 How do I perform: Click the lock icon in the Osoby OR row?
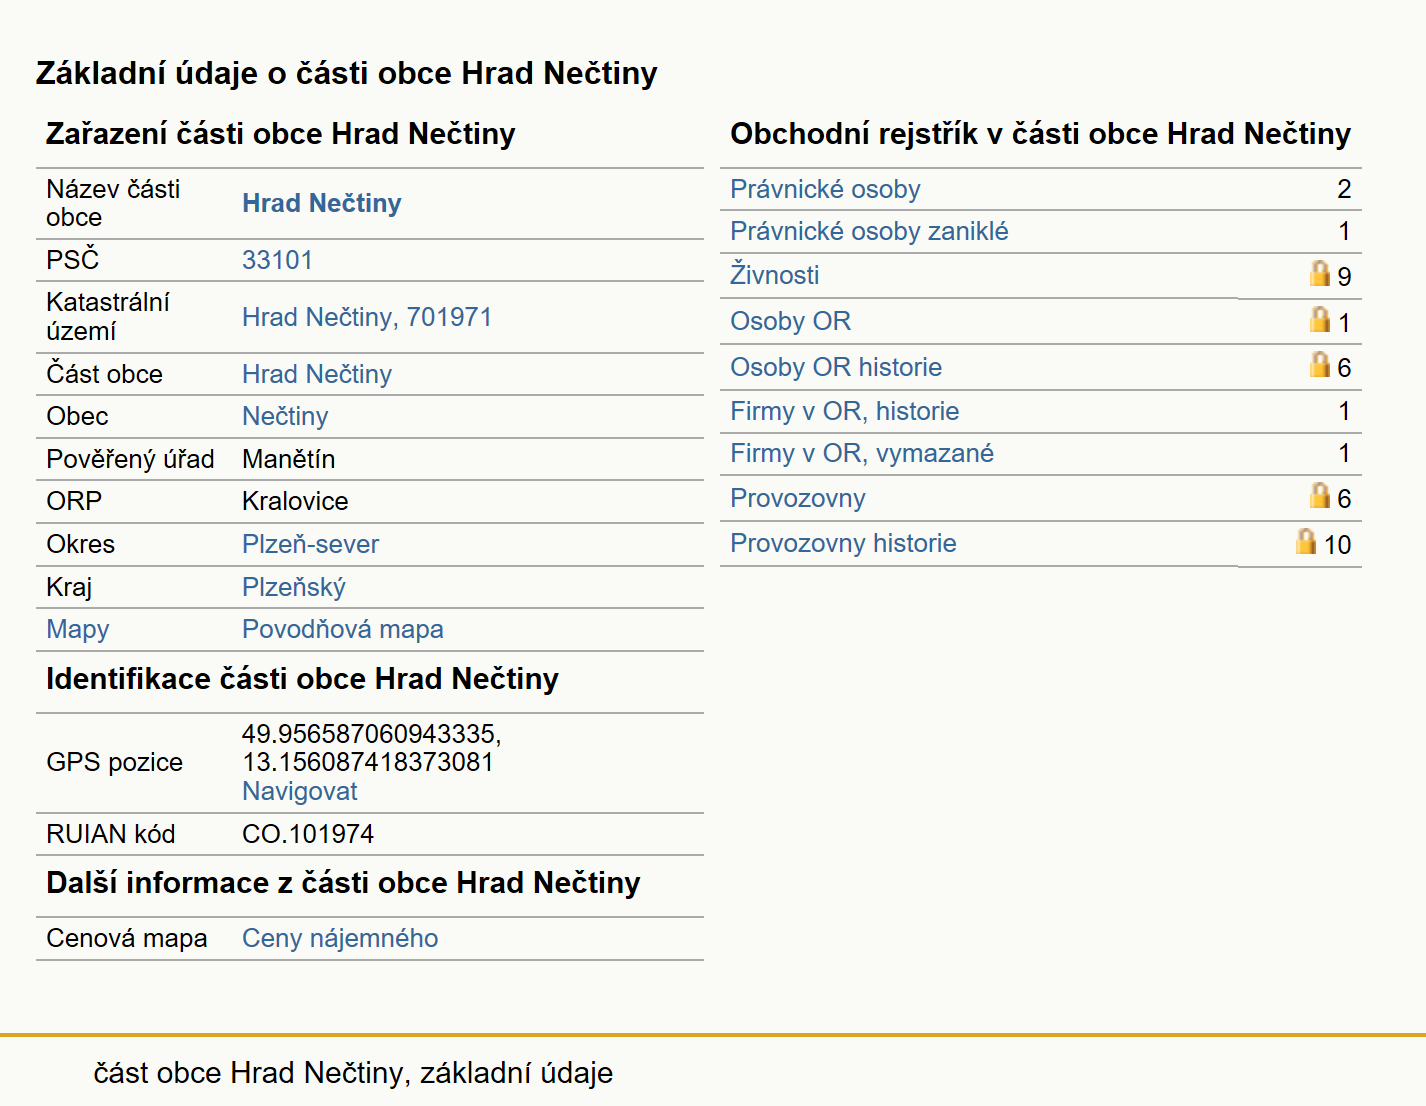tap(1319, 319)
